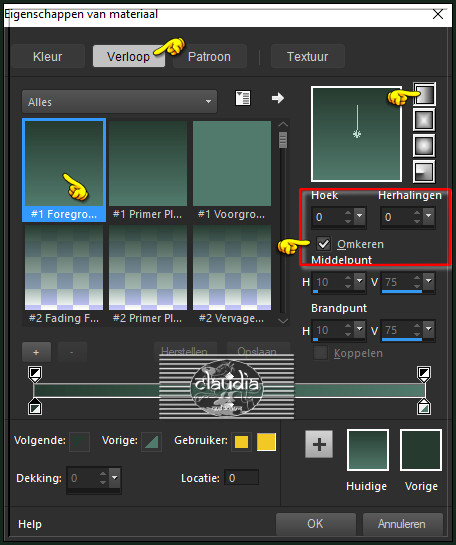Enable the Koppelen checkbox
The width and height of the screenshot is (456, 545).
point(320,353)
